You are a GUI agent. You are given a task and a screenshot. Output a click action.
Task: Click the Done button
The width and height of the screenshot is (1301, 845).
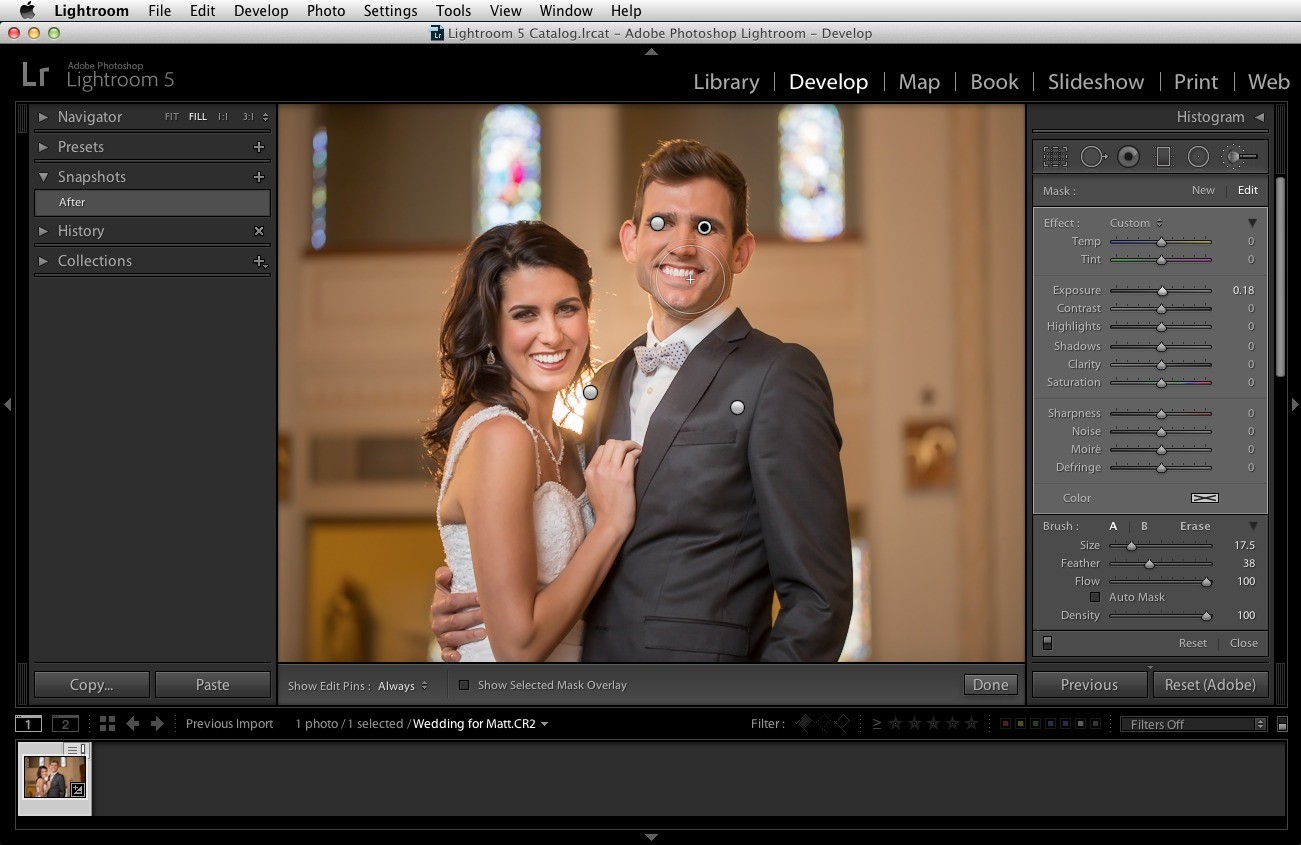pyautogui.click(x=990, y=685)
